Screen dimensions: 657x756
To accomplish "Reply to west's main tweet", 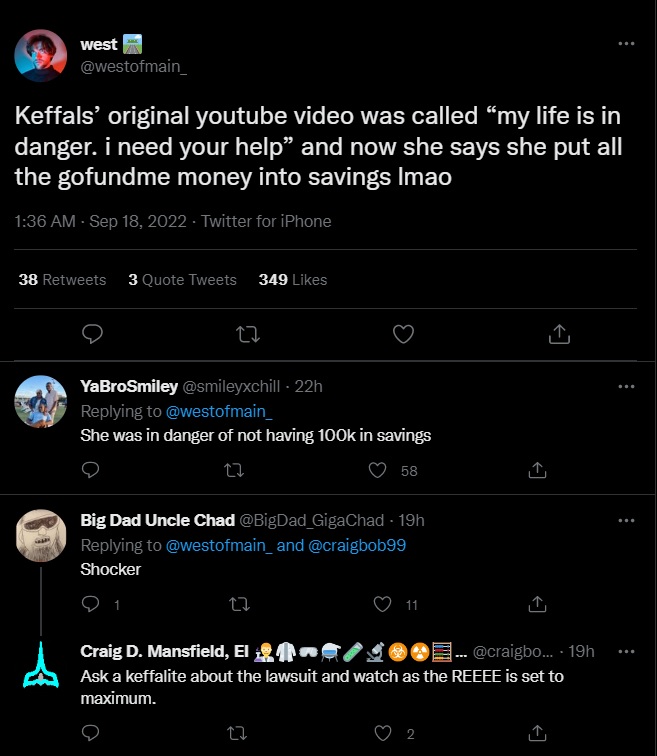I will click(92, 333).
